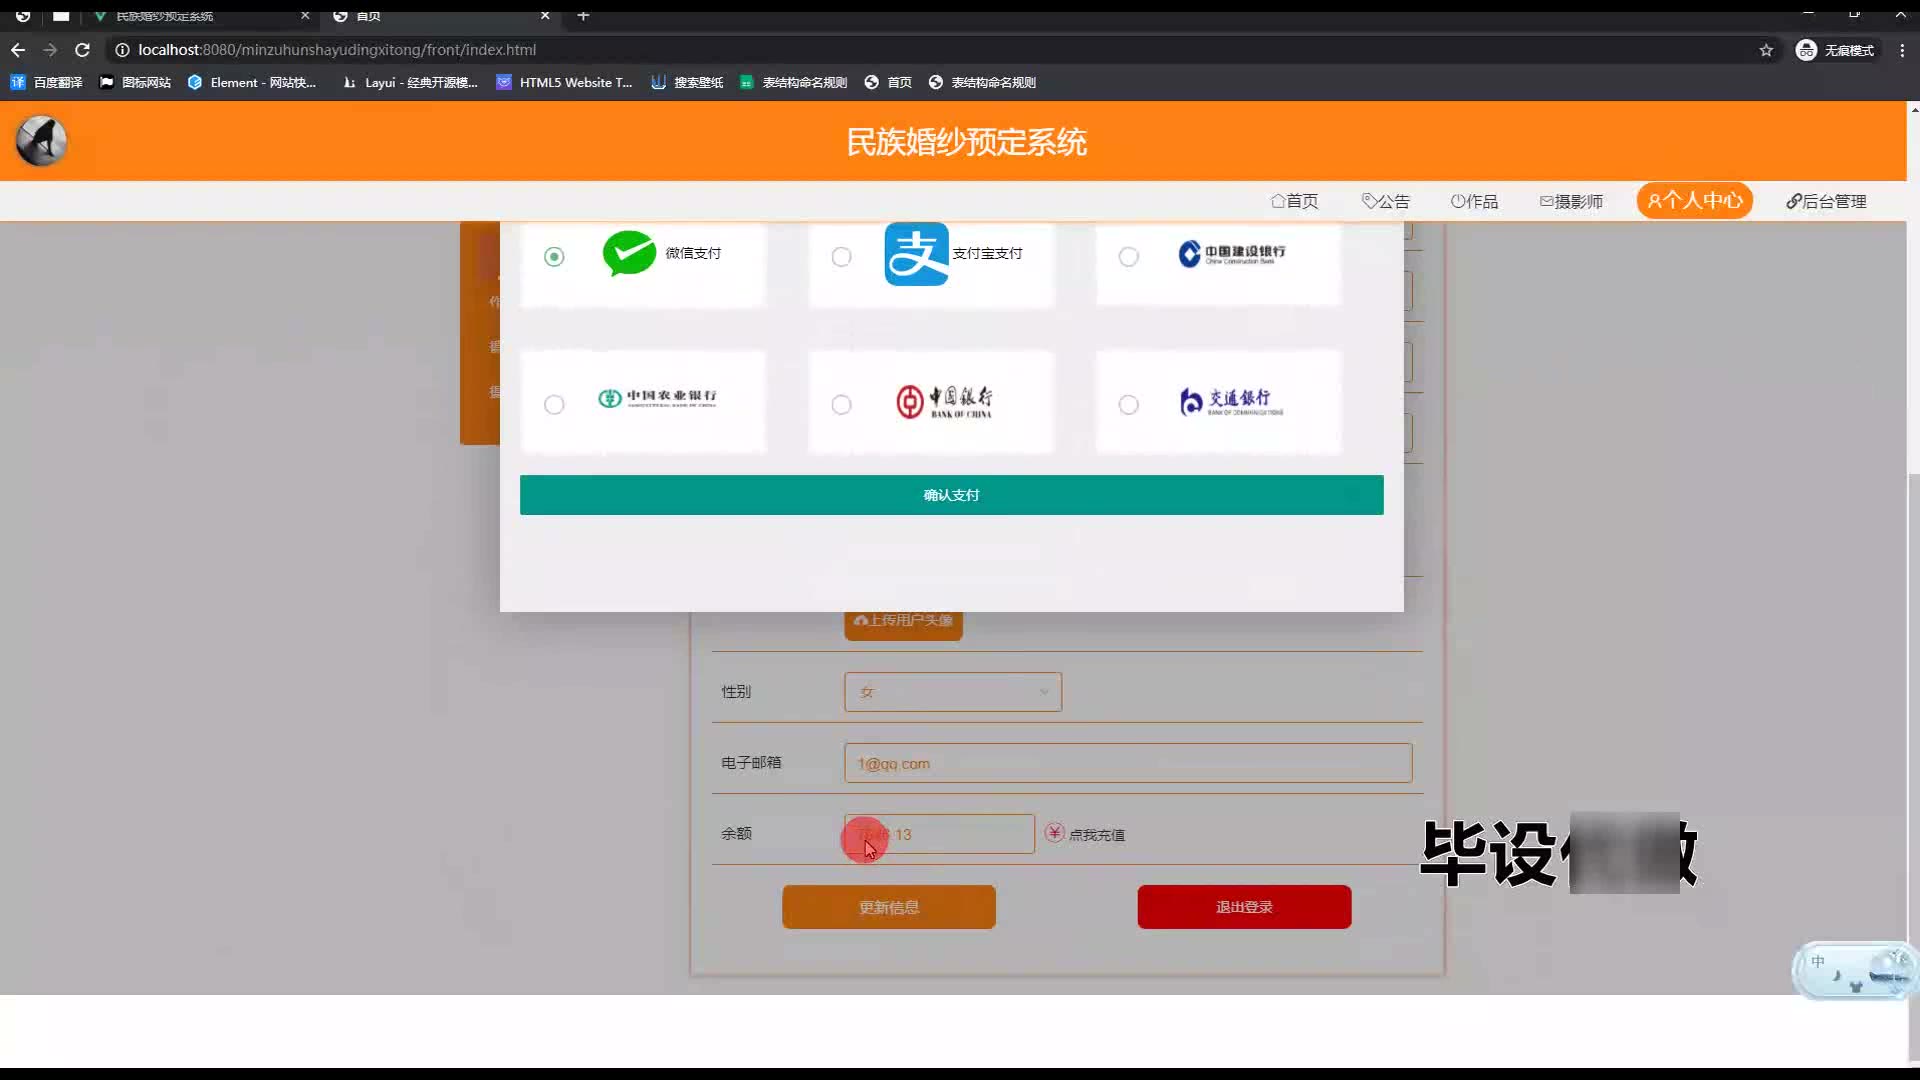1920x1080 pixels.
Task: Open the 个人中心 personal center menu item
Action: point(1695,200)
